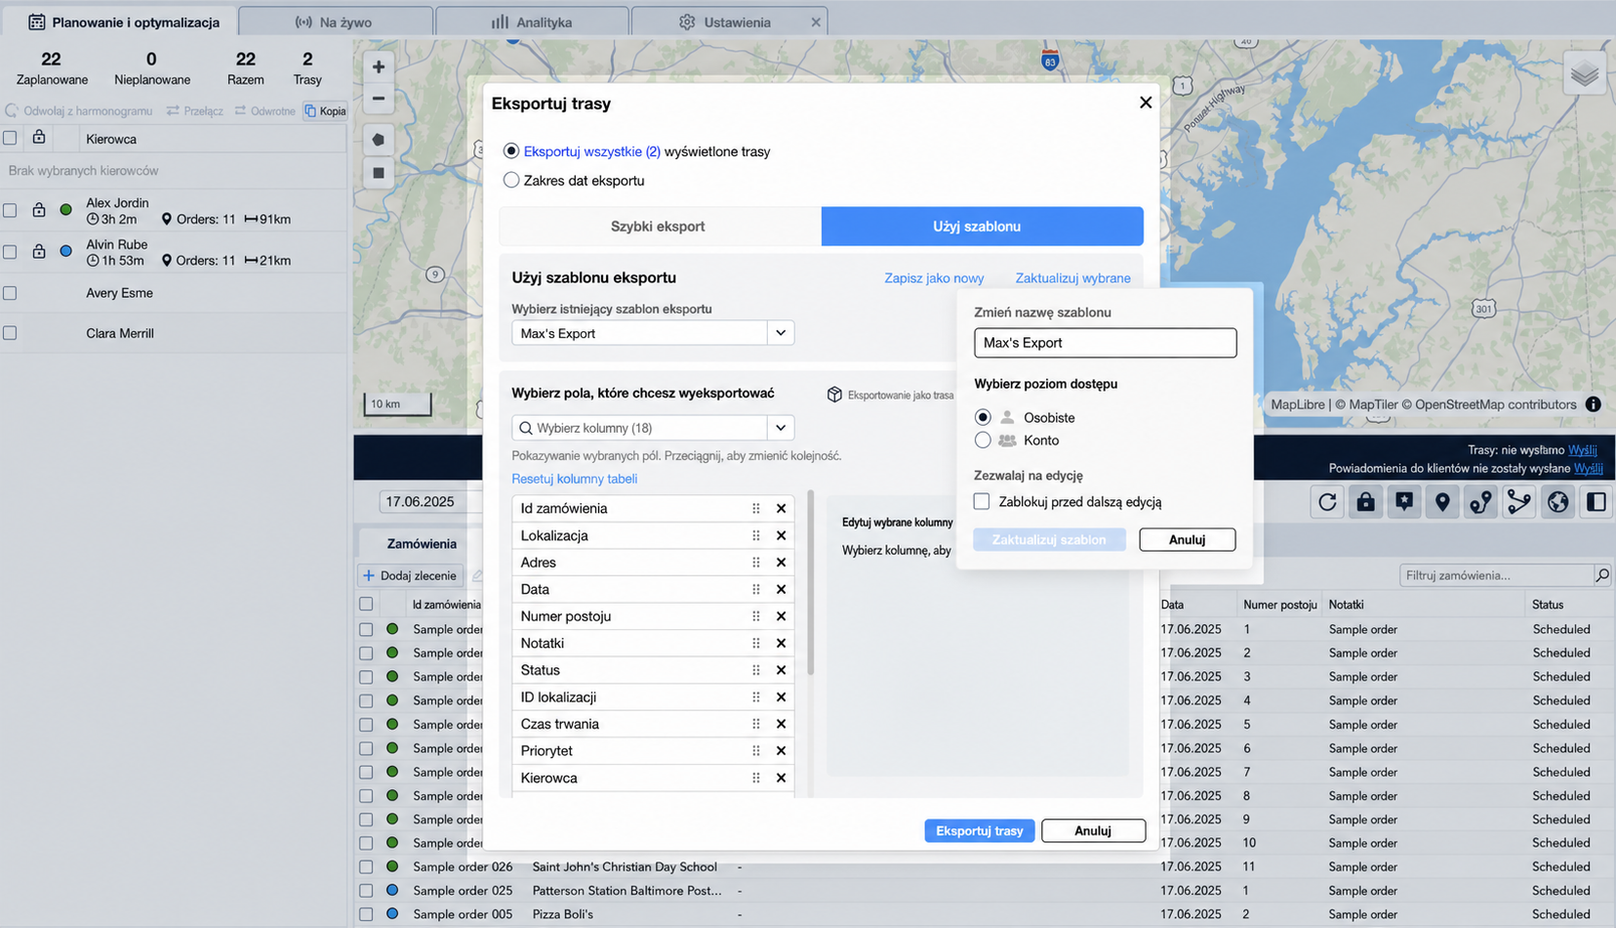Select Zakres dat eksportu radio option

(511, 180)
